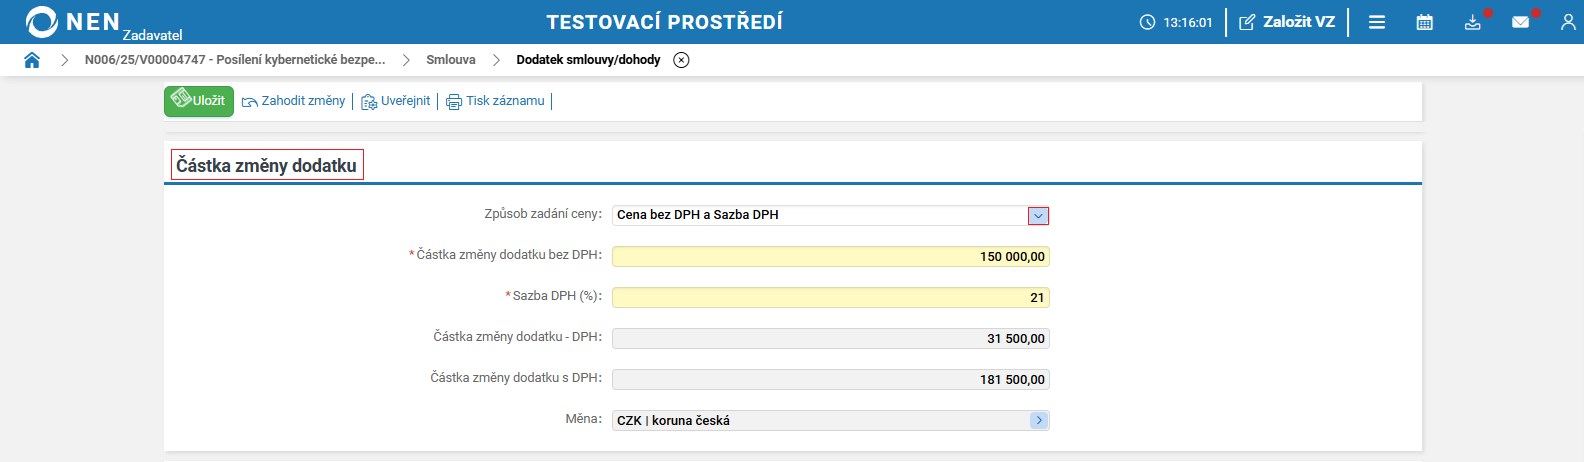Open the hamburger menu icon
This screenshot has height=462, width=1584.
click(1377, 22)
